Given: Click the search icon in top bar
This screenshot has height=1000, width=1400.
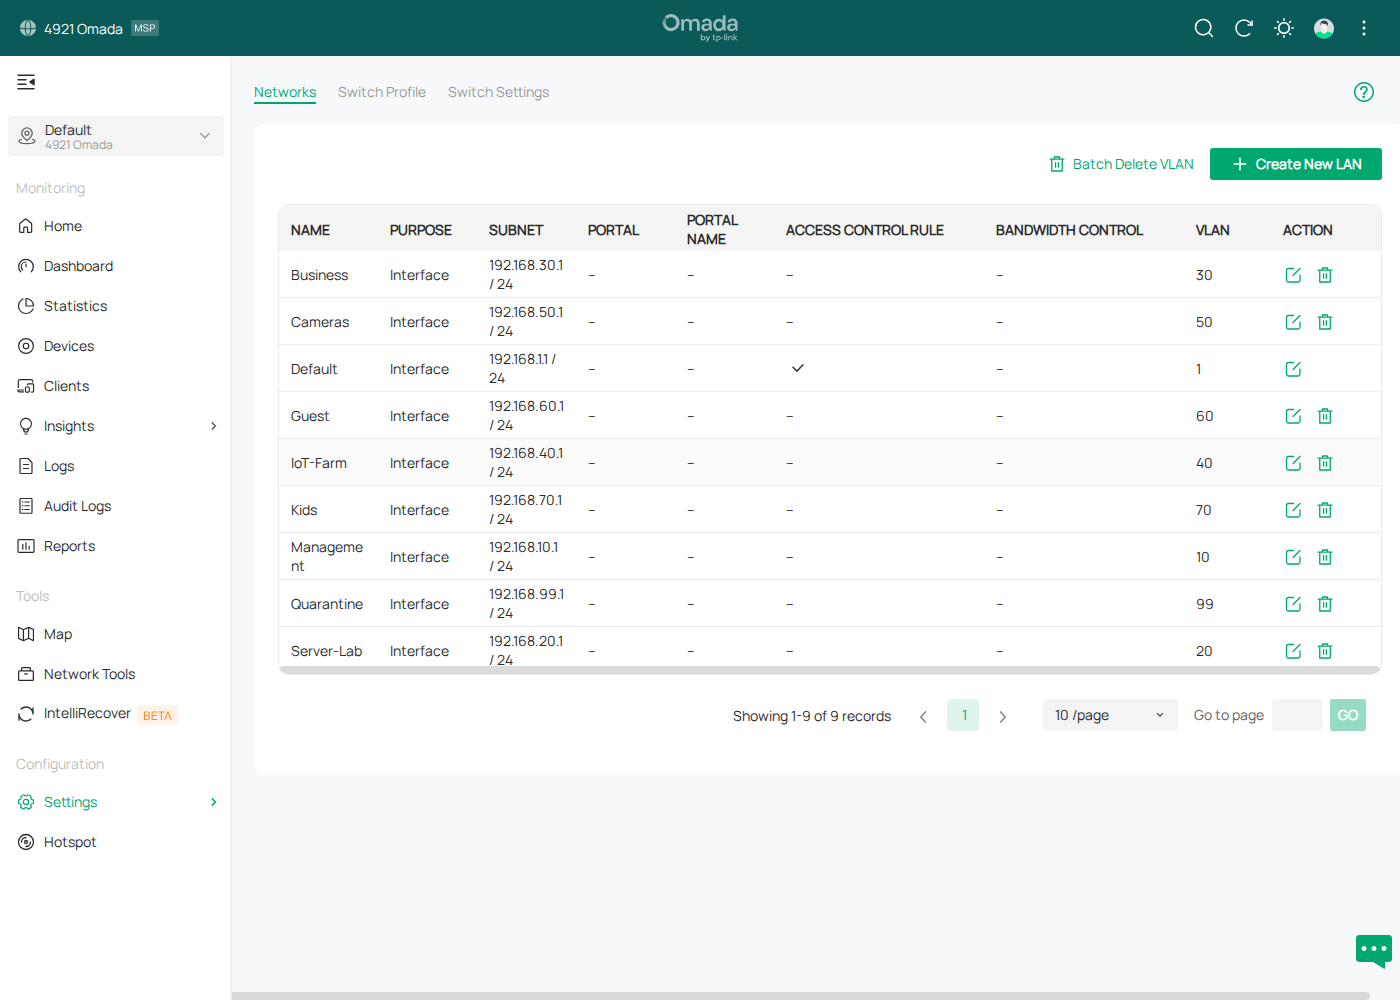Looking at the screenshot, I should tap(1204, 28).
